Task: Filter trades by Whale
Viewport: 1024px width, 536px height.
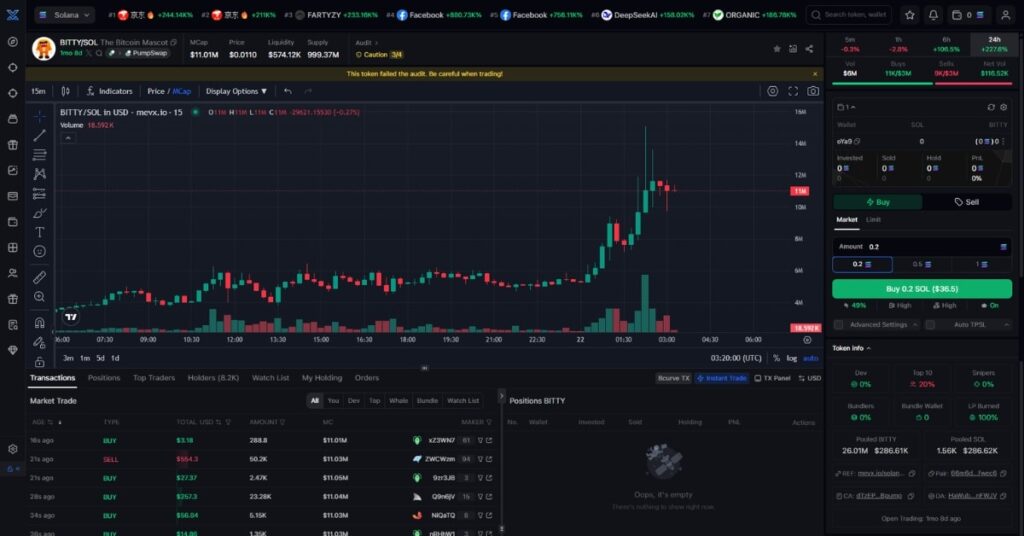Action: 398,401
